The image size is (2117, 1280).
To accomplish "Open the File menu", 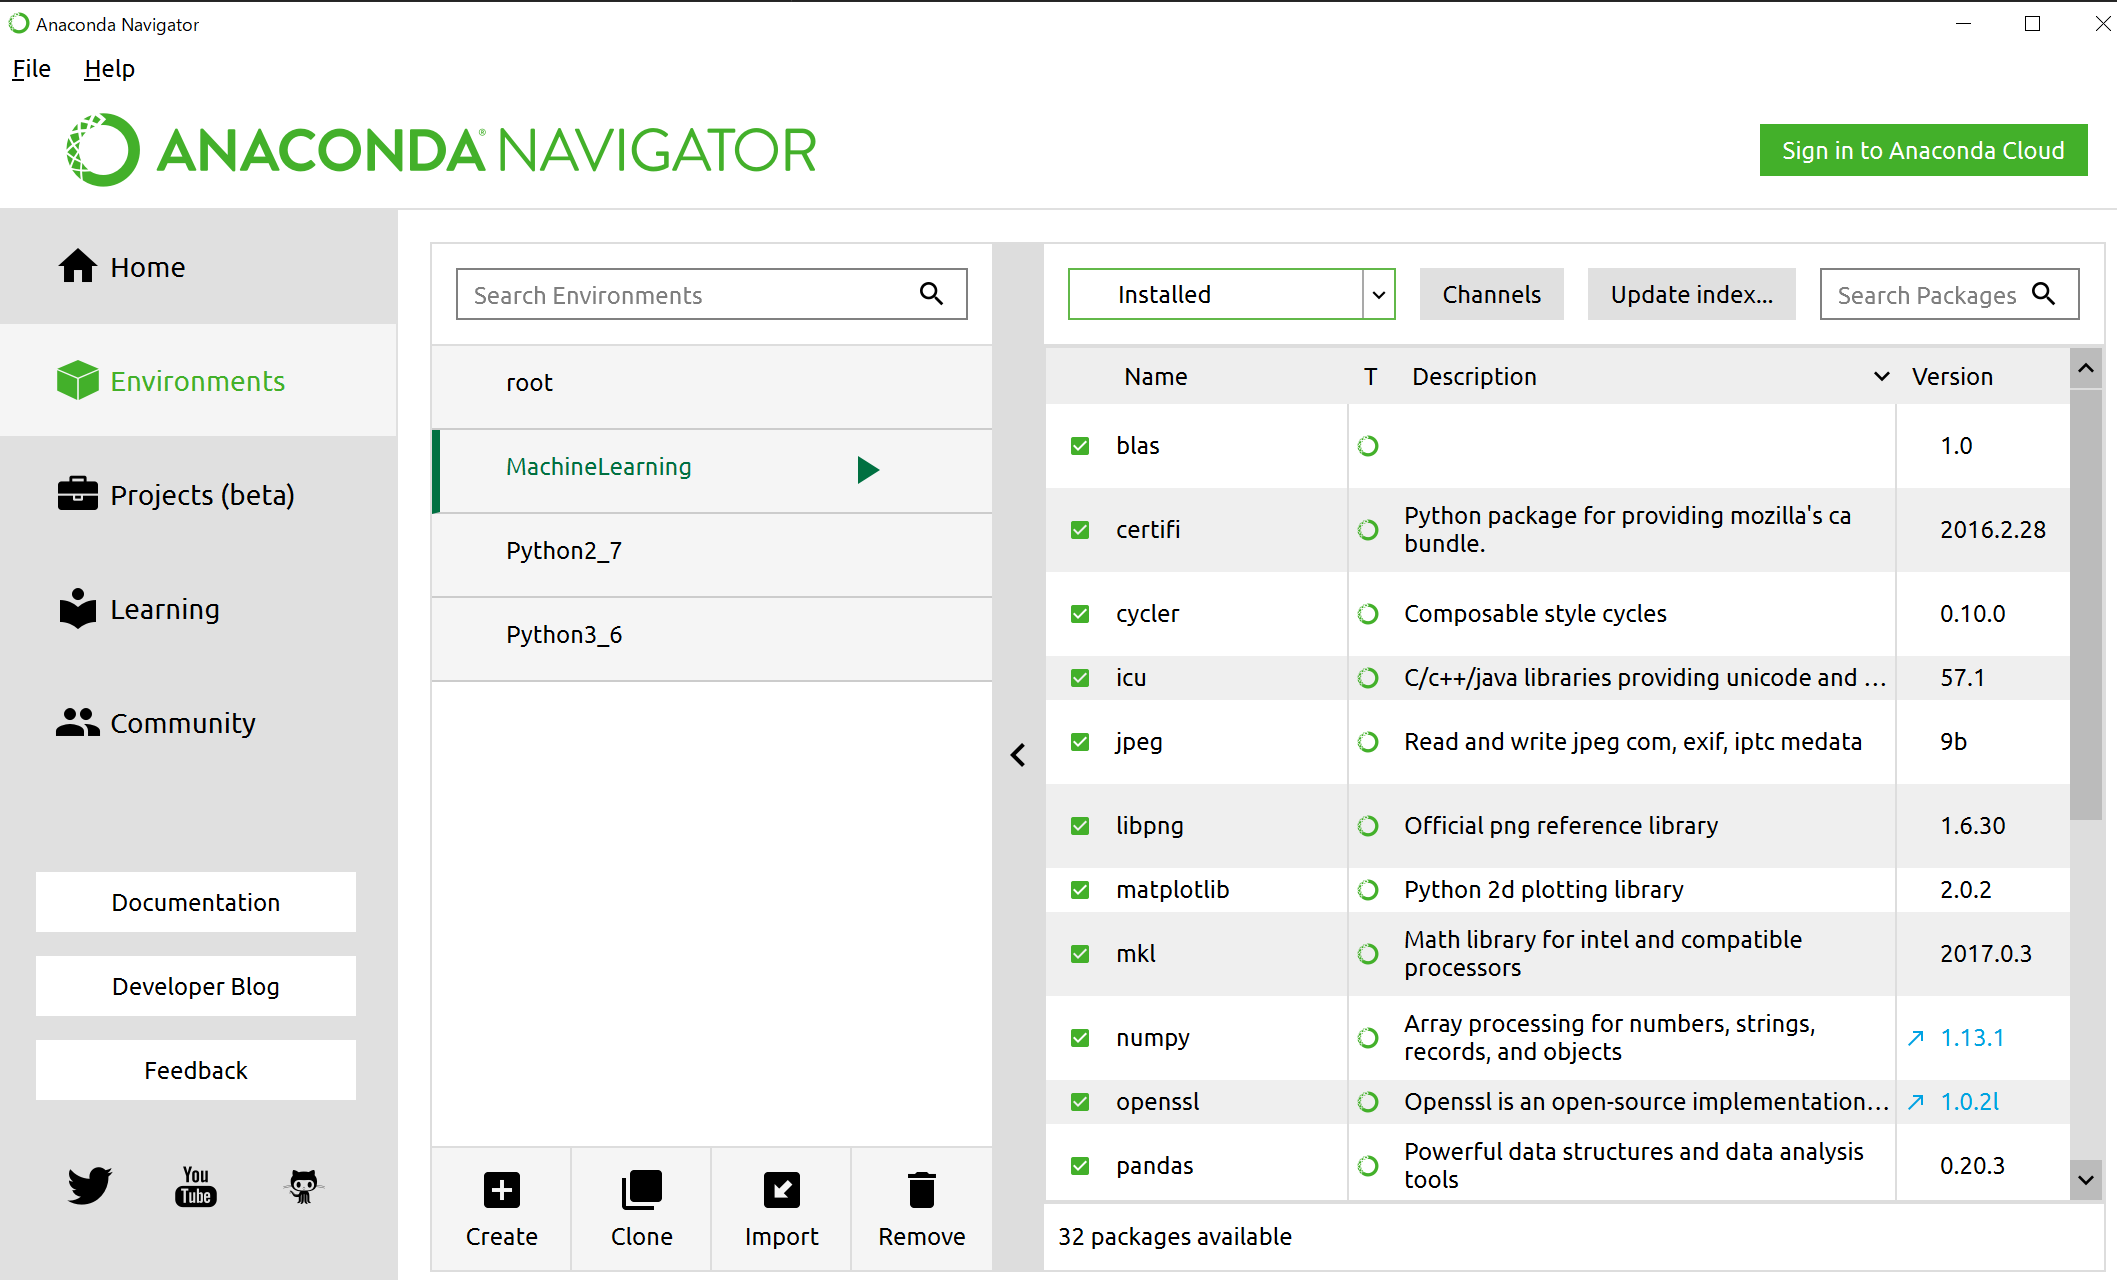I will coord(31,69).
